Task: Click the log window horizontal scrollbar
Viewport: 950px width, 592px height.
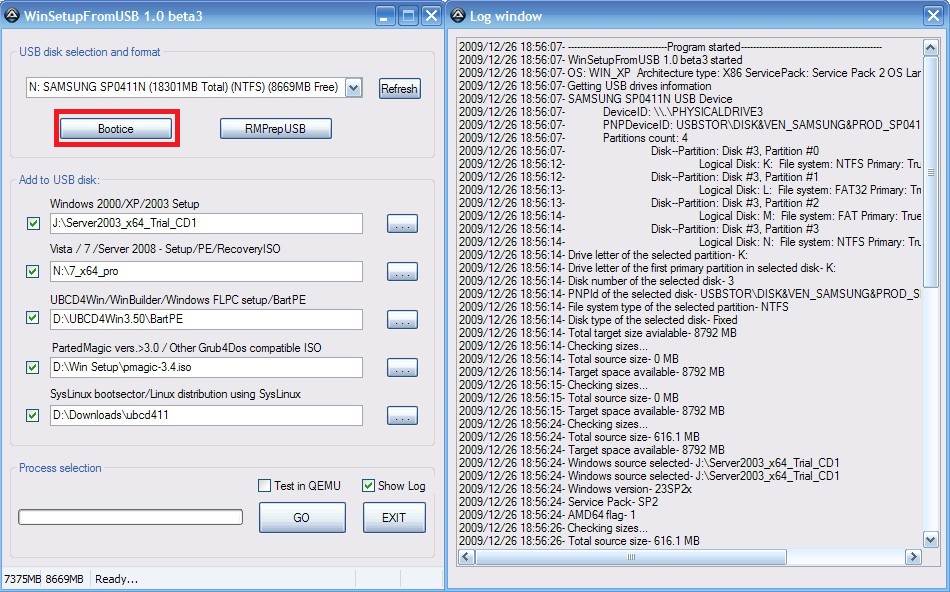Action: [x=690, y=556]
